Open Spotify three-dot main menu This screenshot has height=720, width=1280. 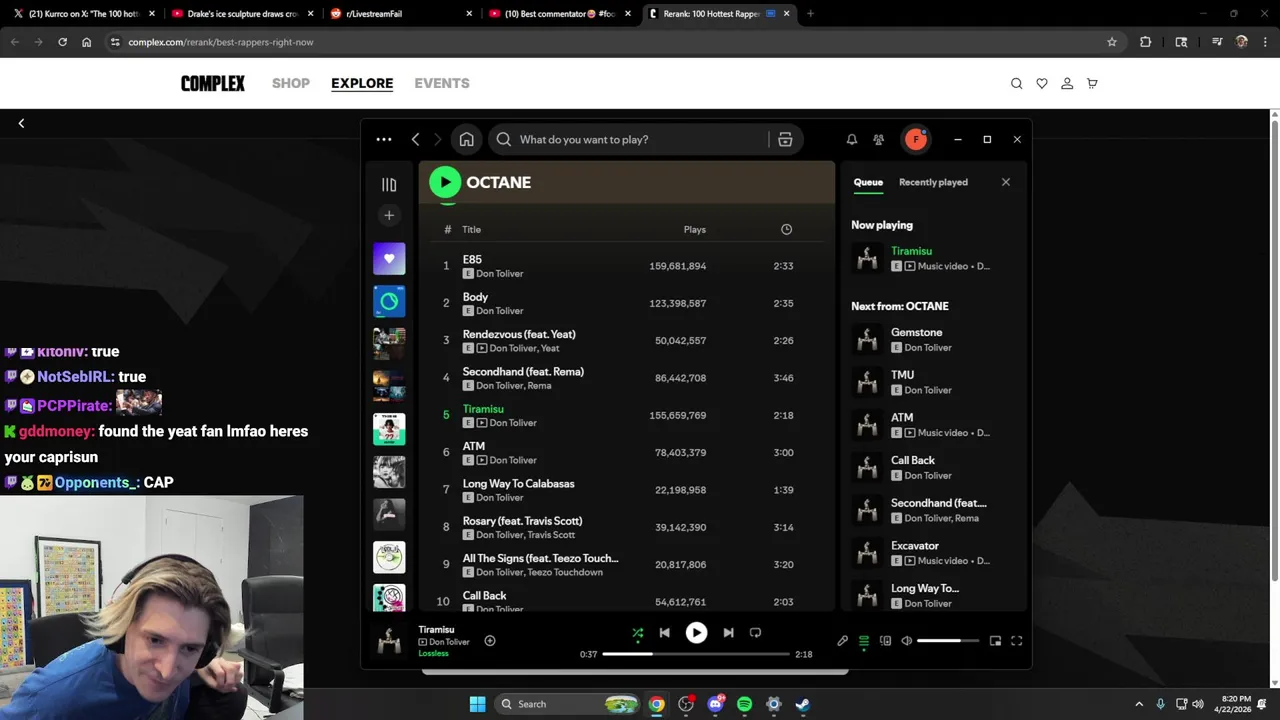click(384, 140)
